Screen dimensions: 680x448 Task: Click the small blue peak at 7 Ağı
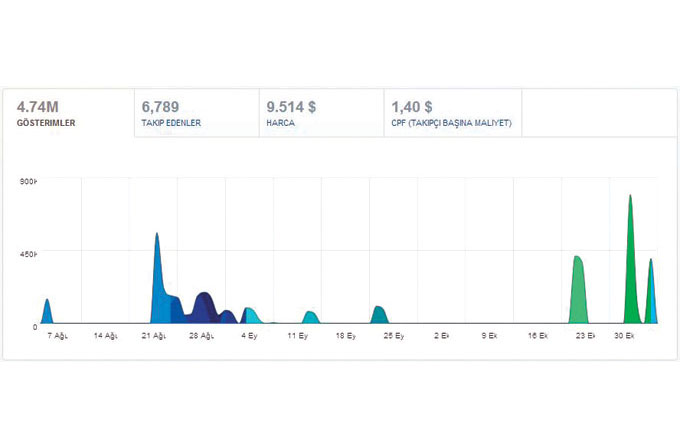(x=47, y=313)
